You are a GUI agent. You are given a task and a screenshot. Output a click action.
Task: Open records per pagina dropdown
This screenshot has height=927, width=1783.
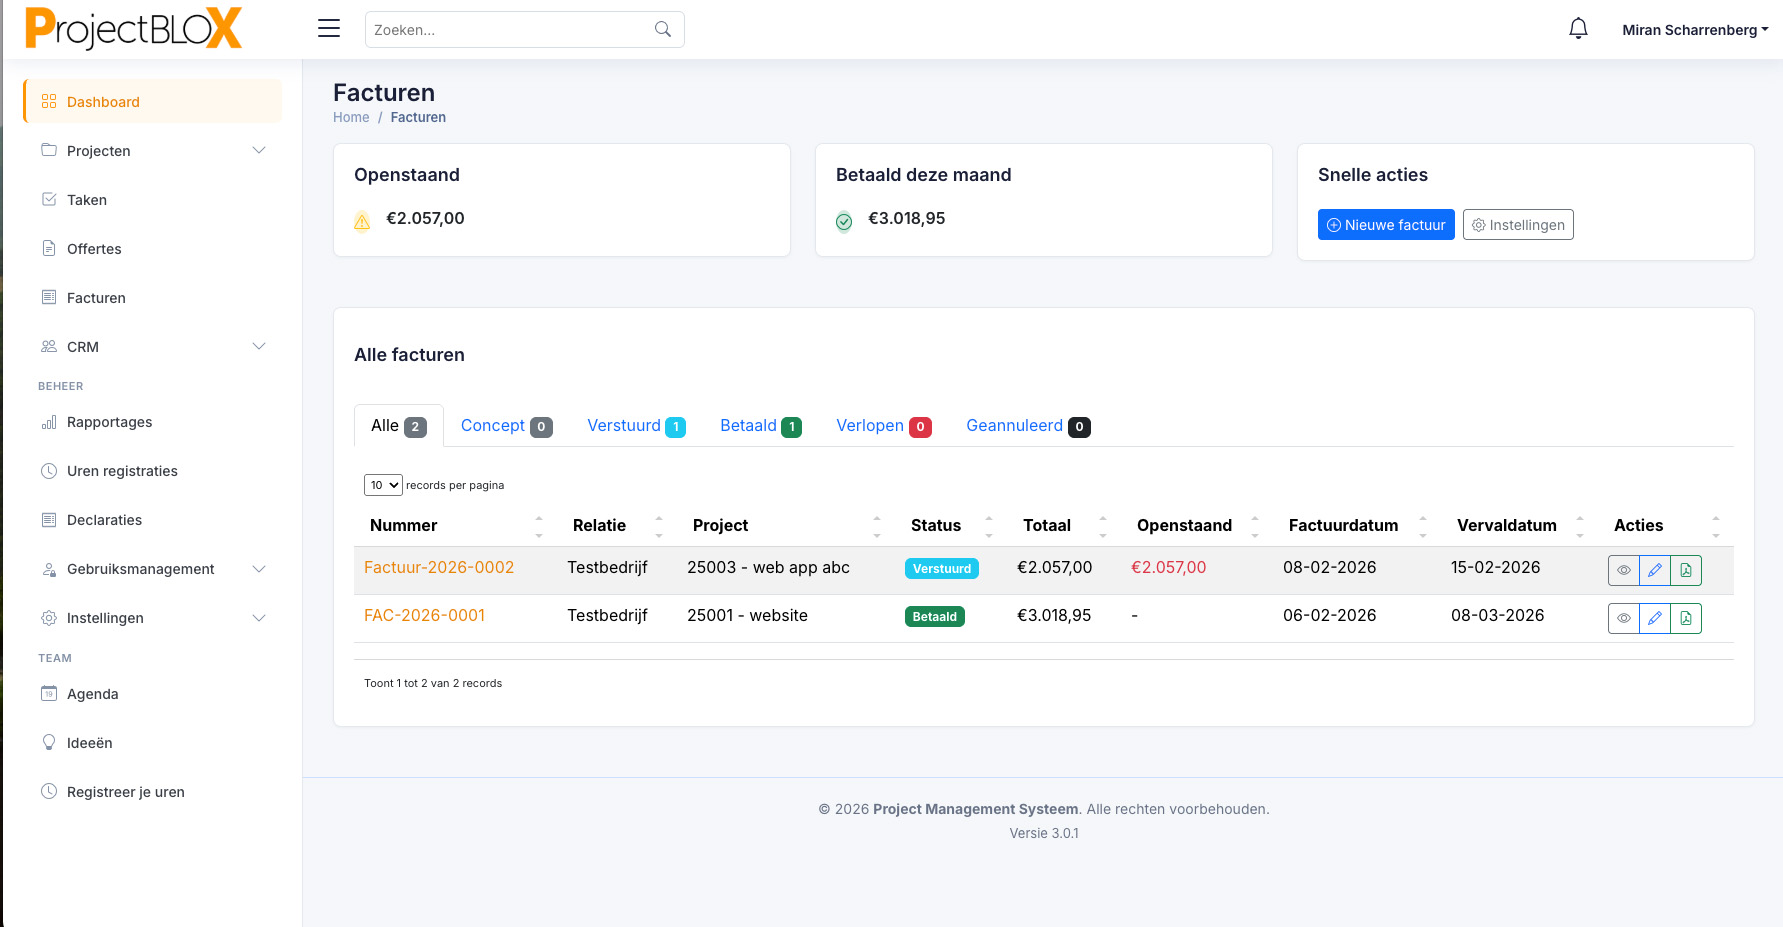[x=383, y=485]
